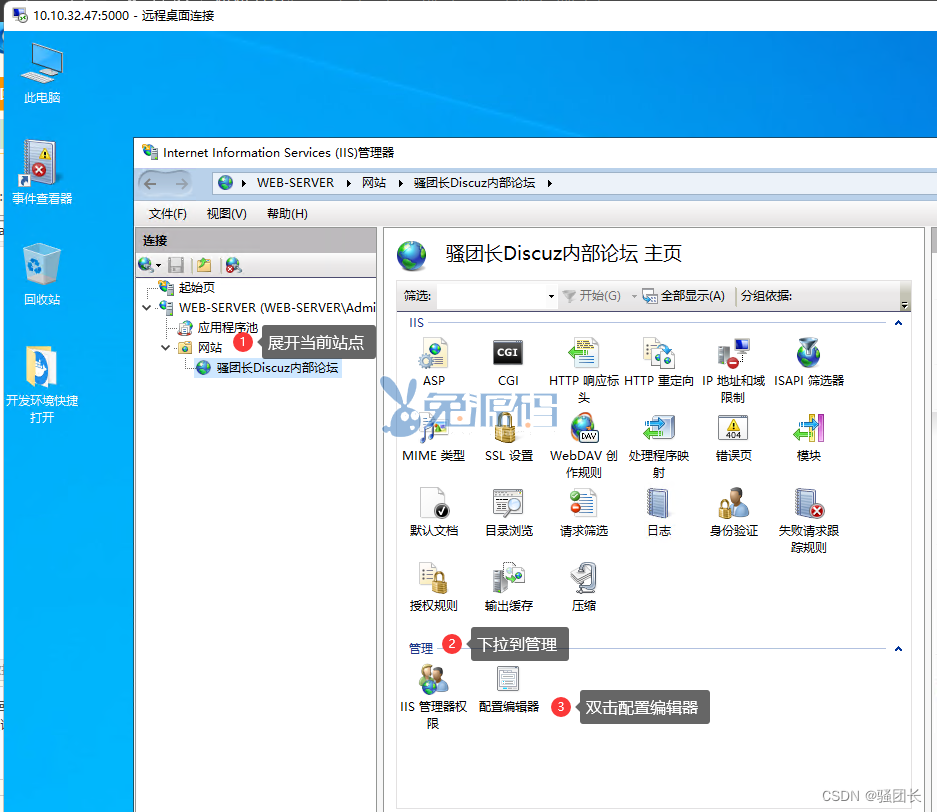
Task: Select 网站 node in the tree
Action: (x=210, y=348)
